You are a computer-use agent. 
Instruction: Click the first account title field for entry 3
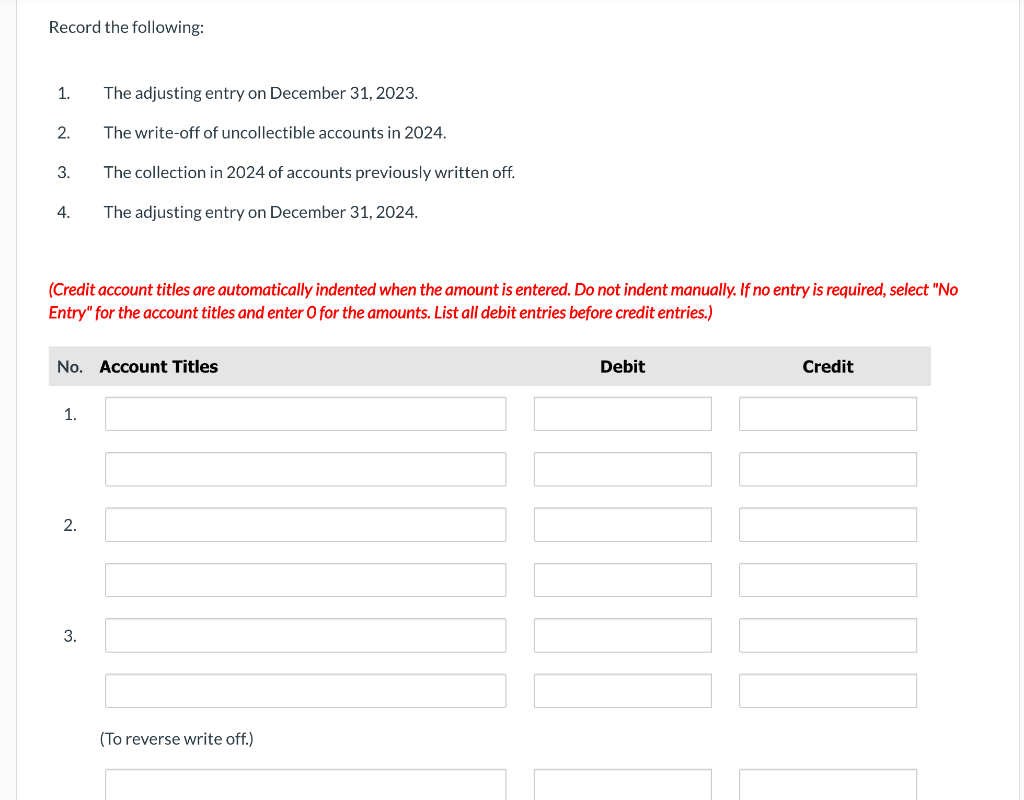(x=305, y=634)
